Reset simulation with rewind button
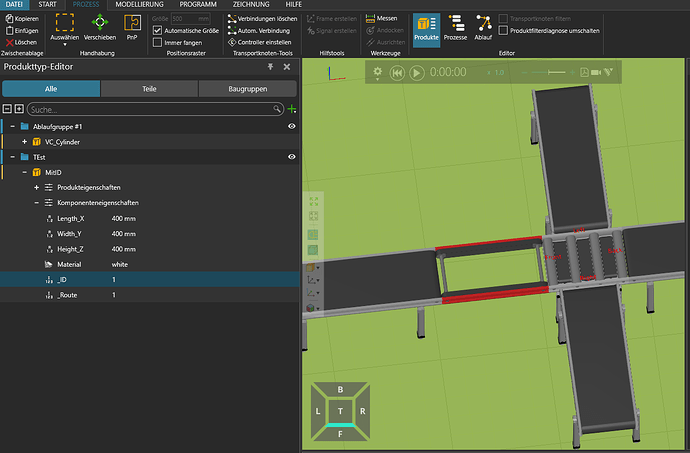 click(397, 73)
